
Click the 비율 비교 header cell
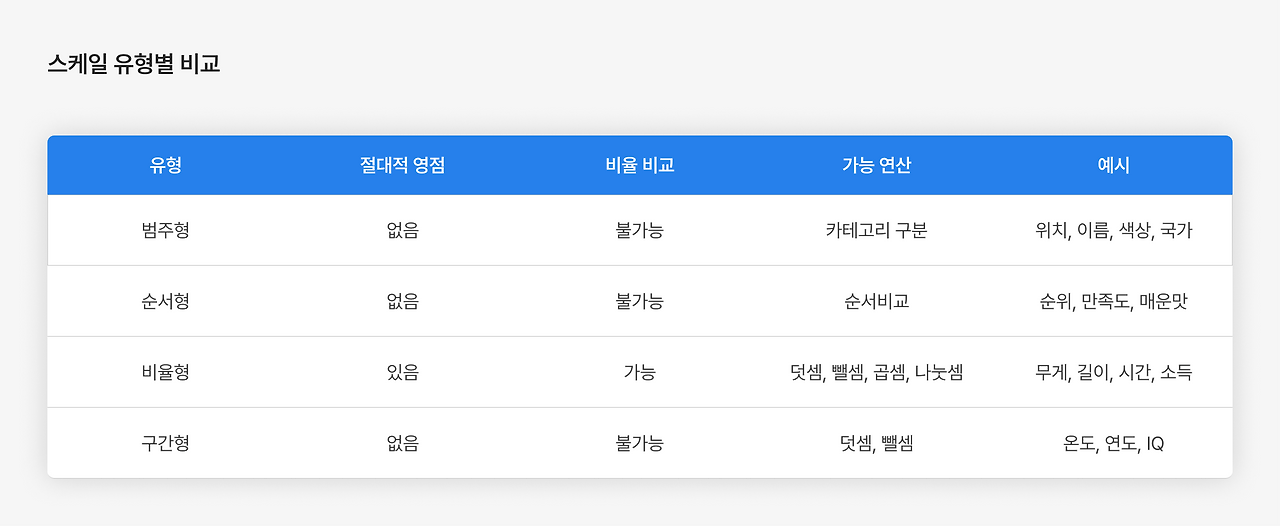coord(639,165)
